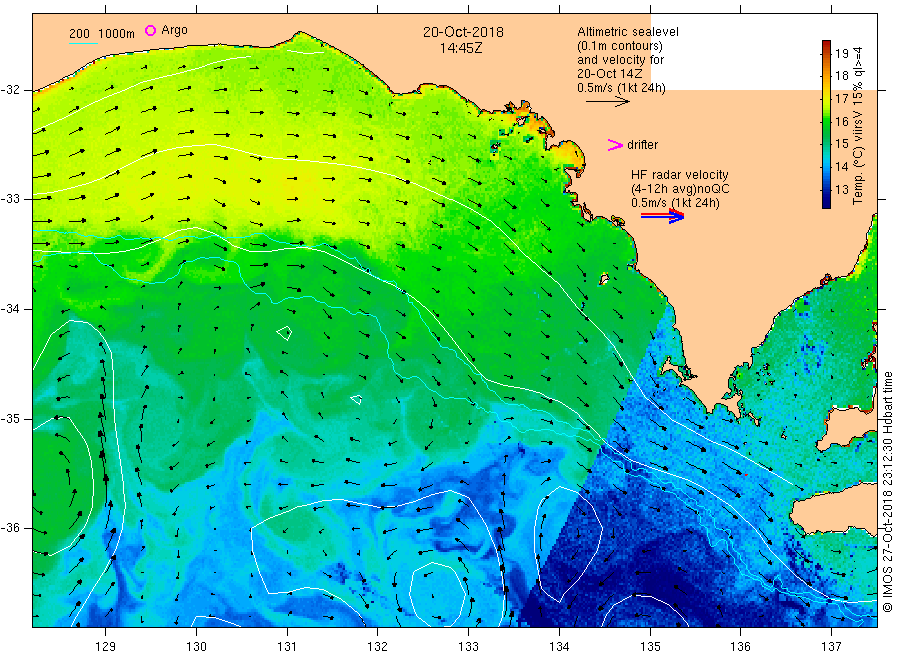Screen dimensions: 900x660
Task: Click the time text 14:45Z
Action: [461, 48]
